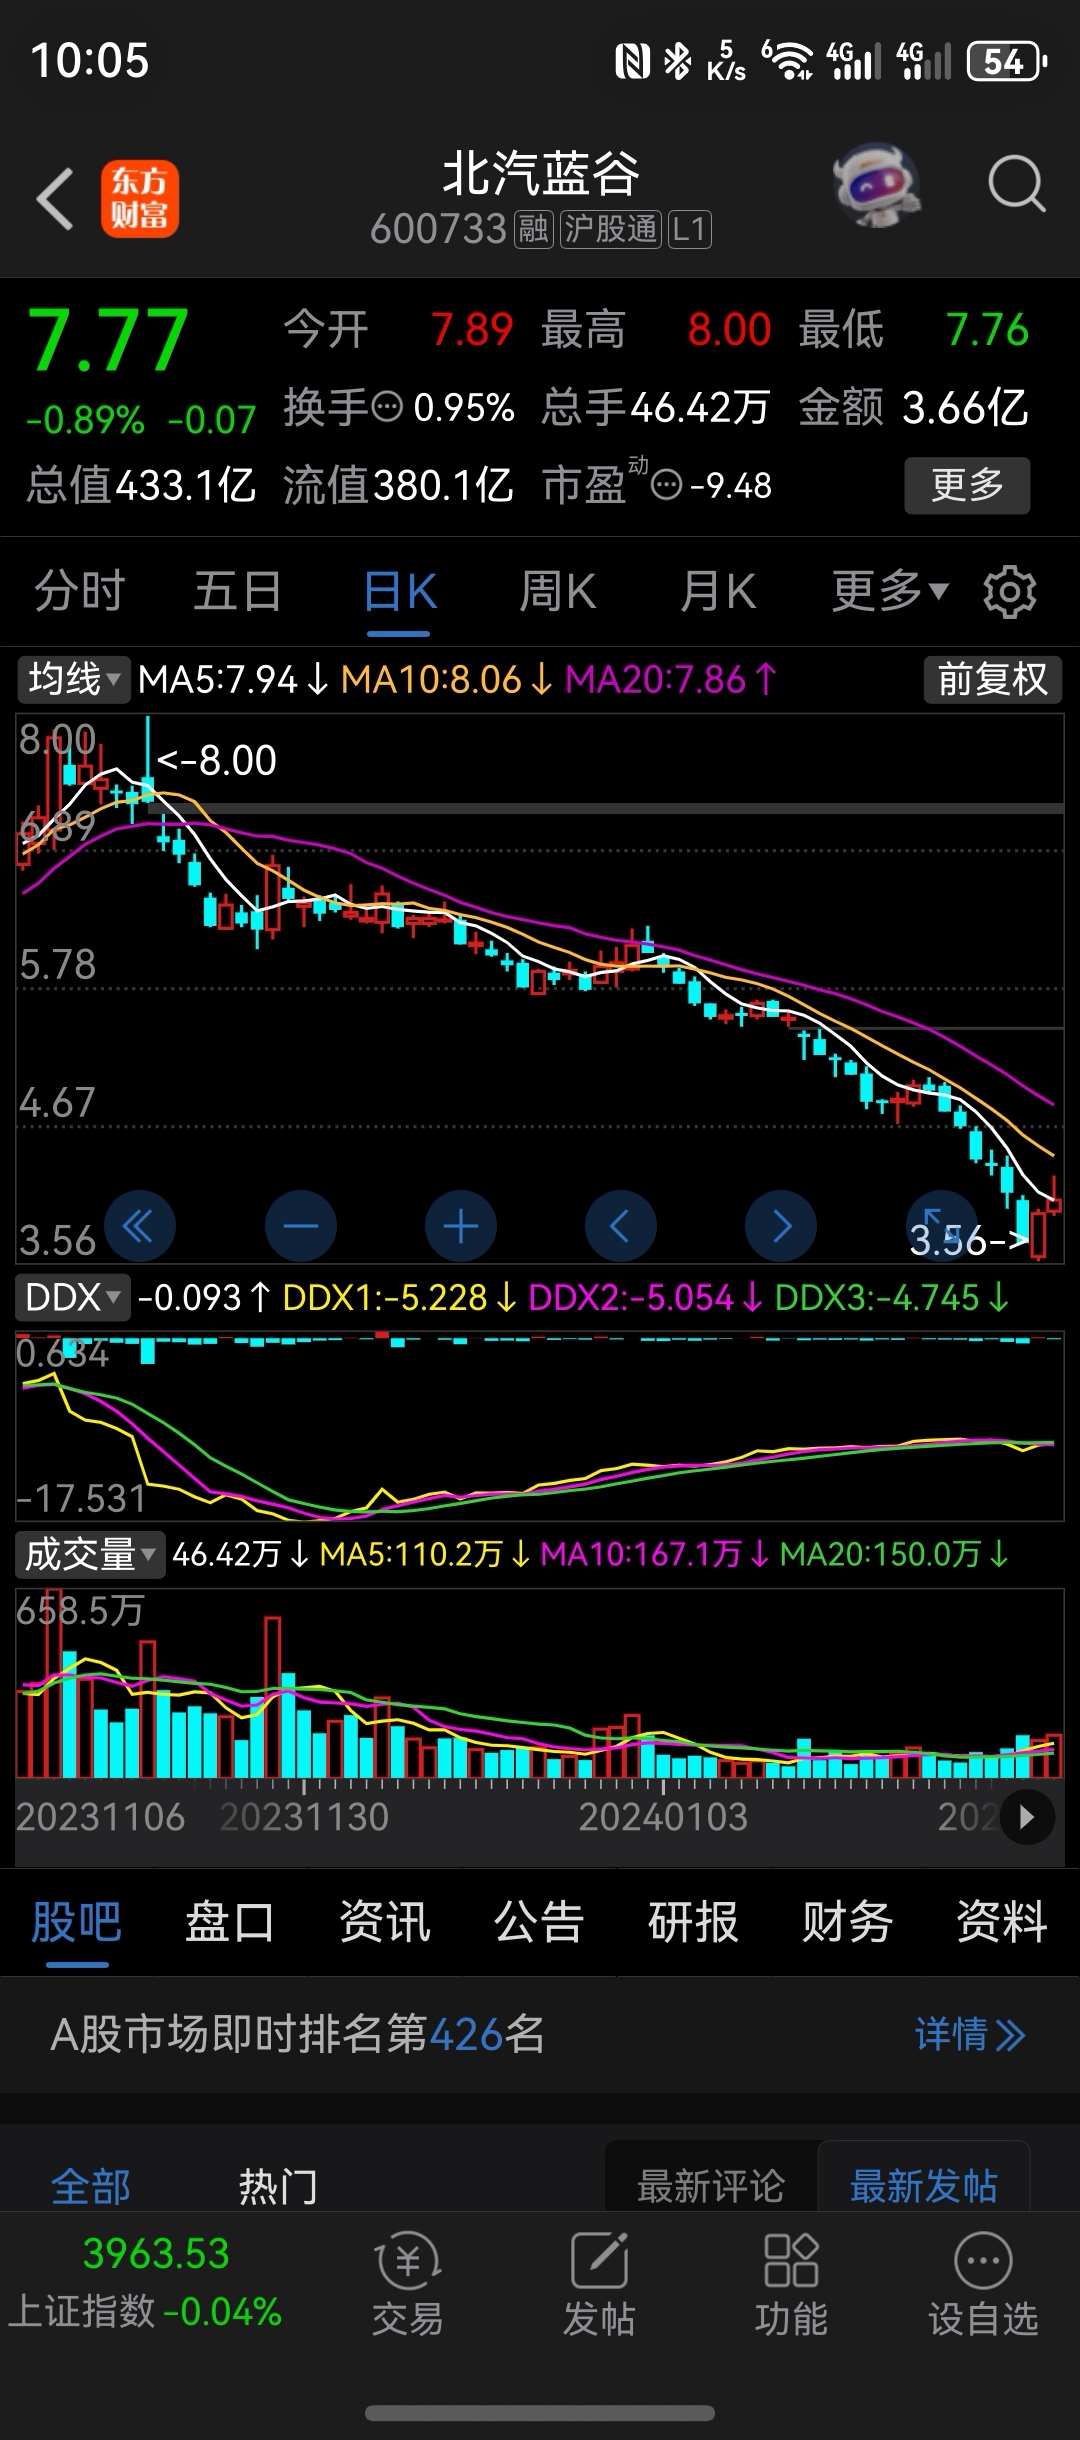
Task: Tap the date axis play arrow
Action: [1026, 1817]
